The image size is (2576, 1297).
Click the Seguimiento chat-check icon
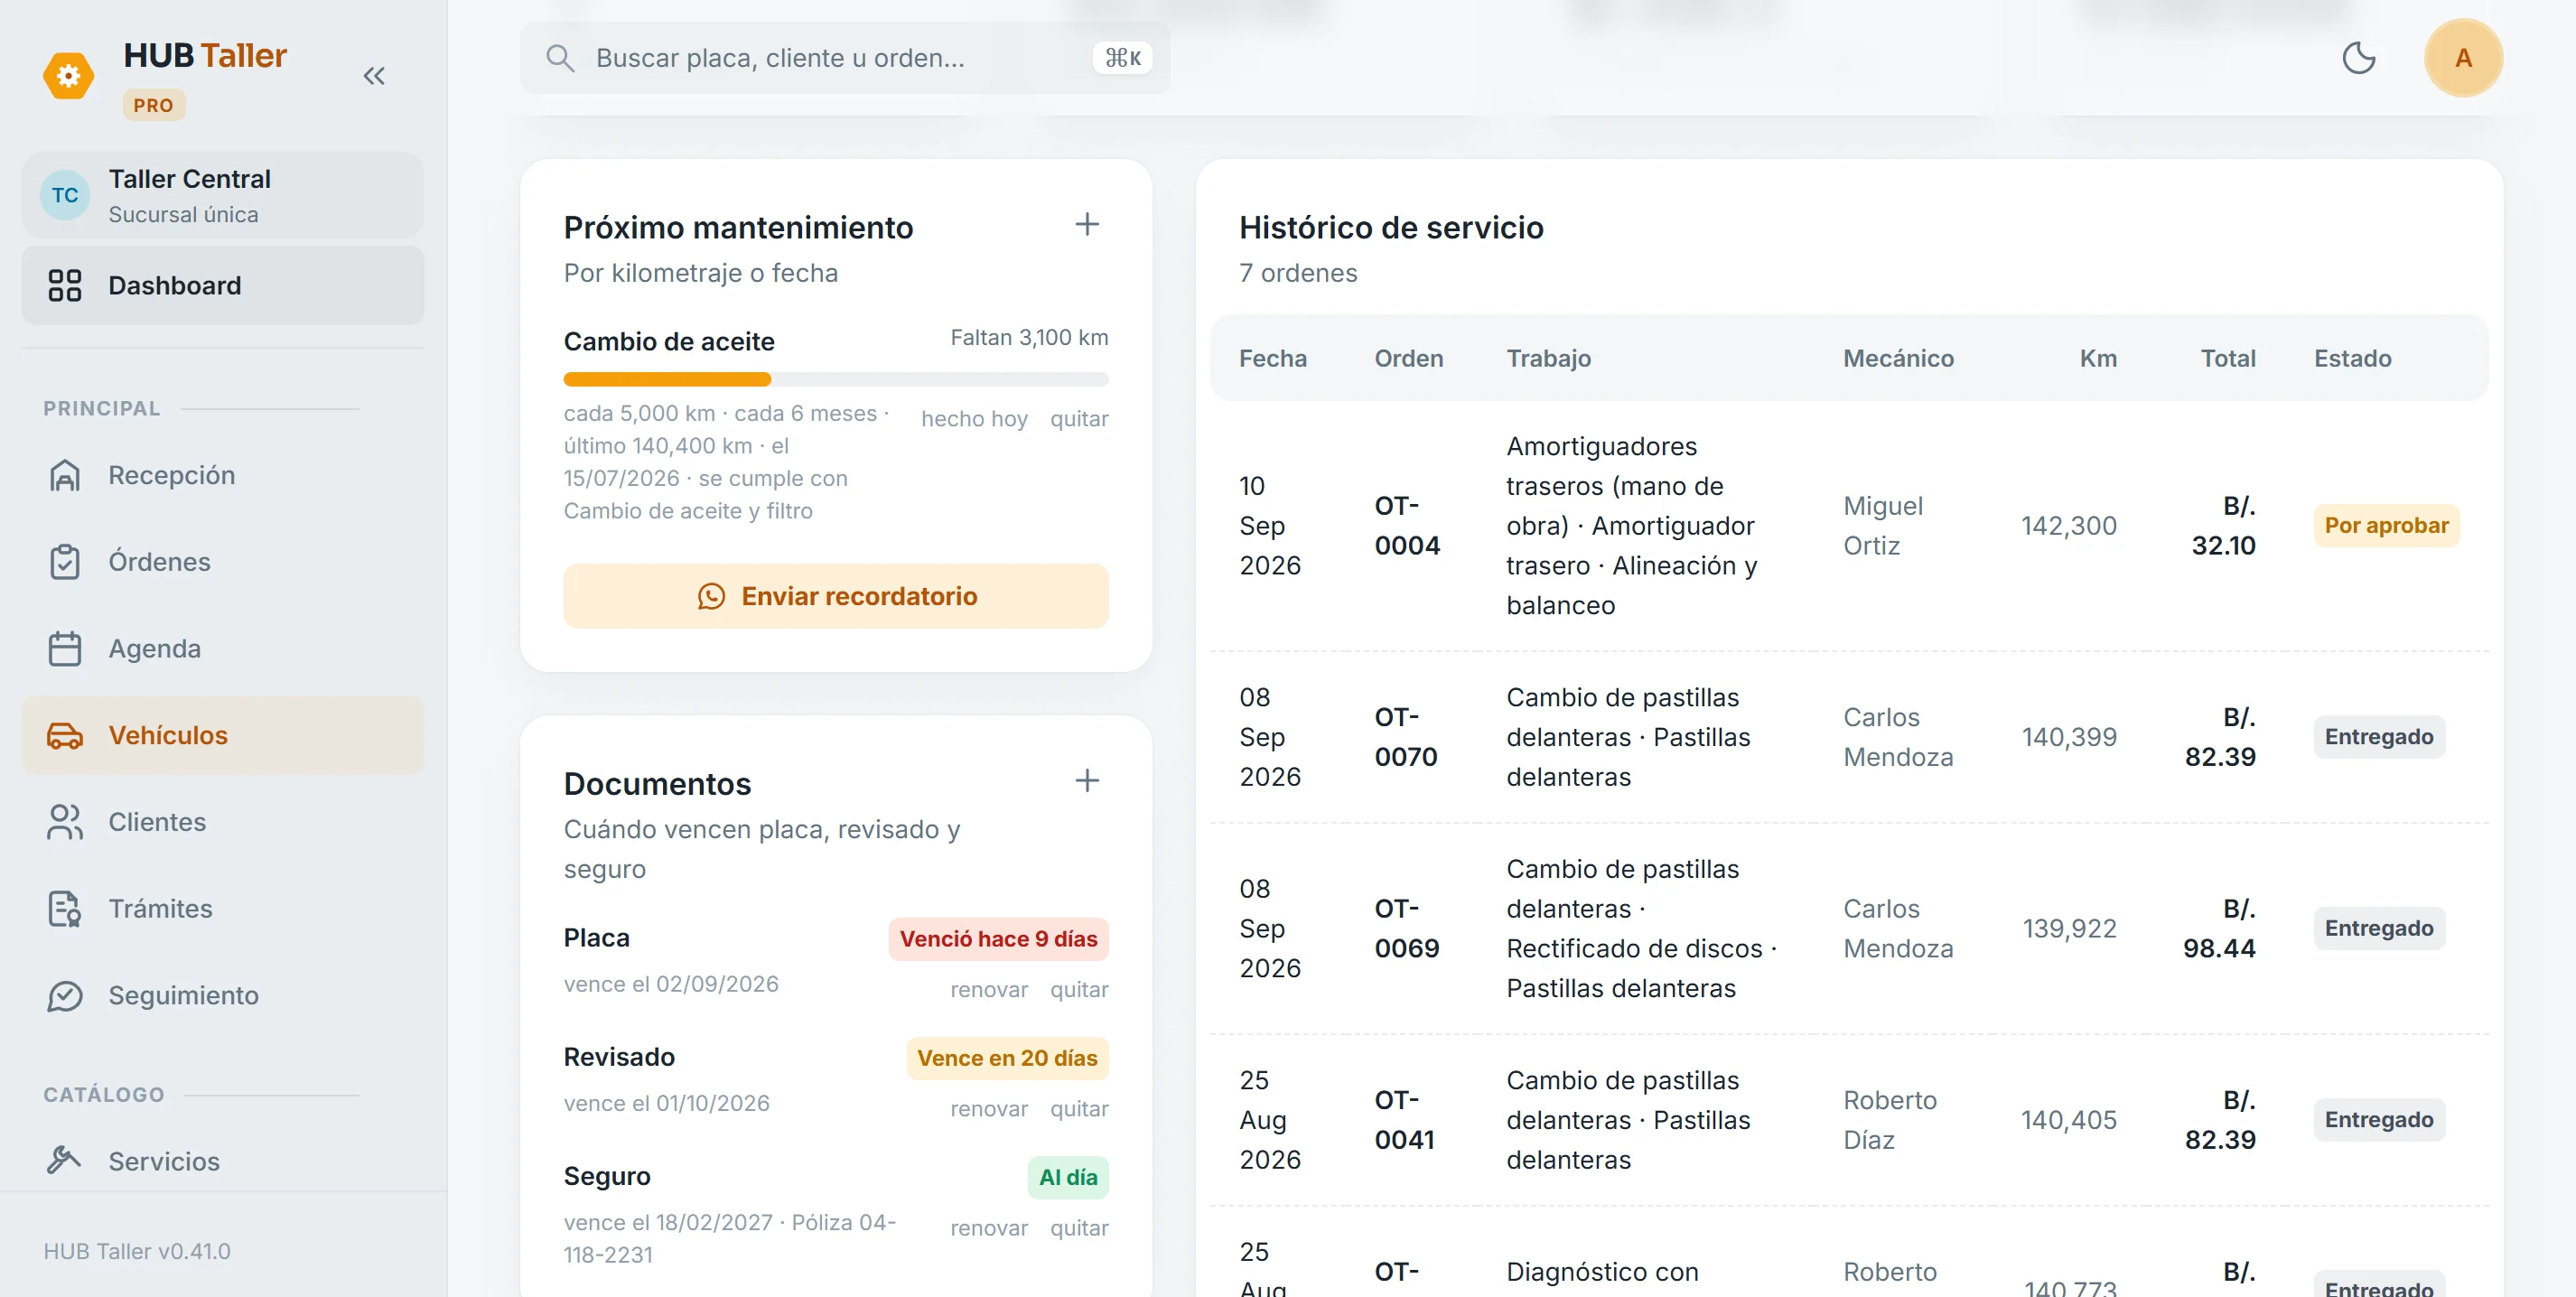click(65, 995)
